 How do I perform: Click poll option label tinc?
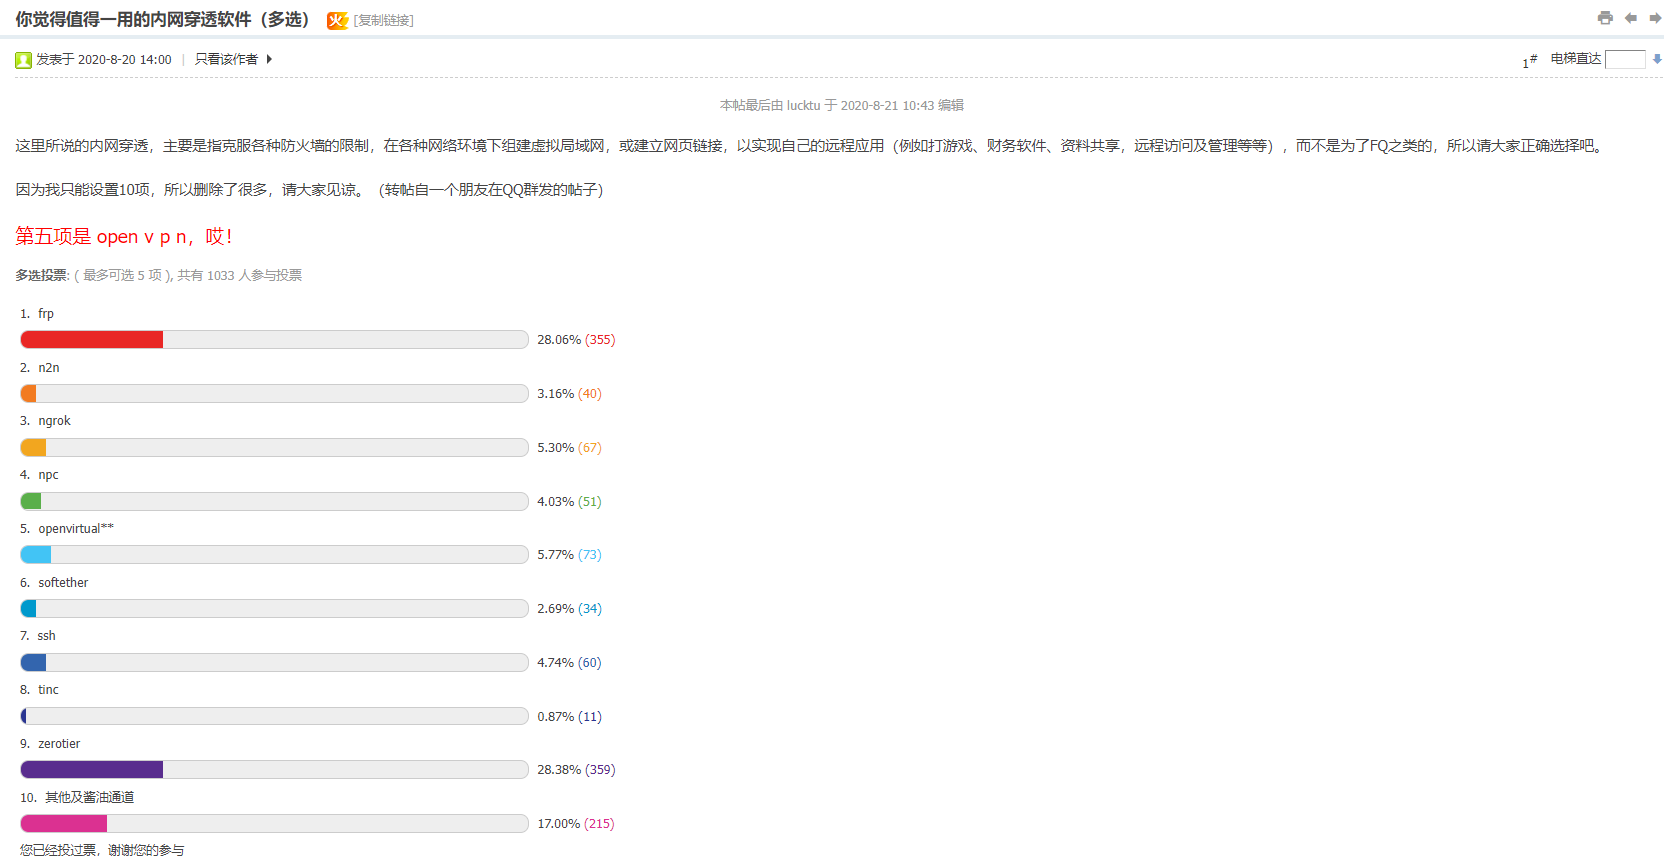pyautogui.click(x=49, y=690)
